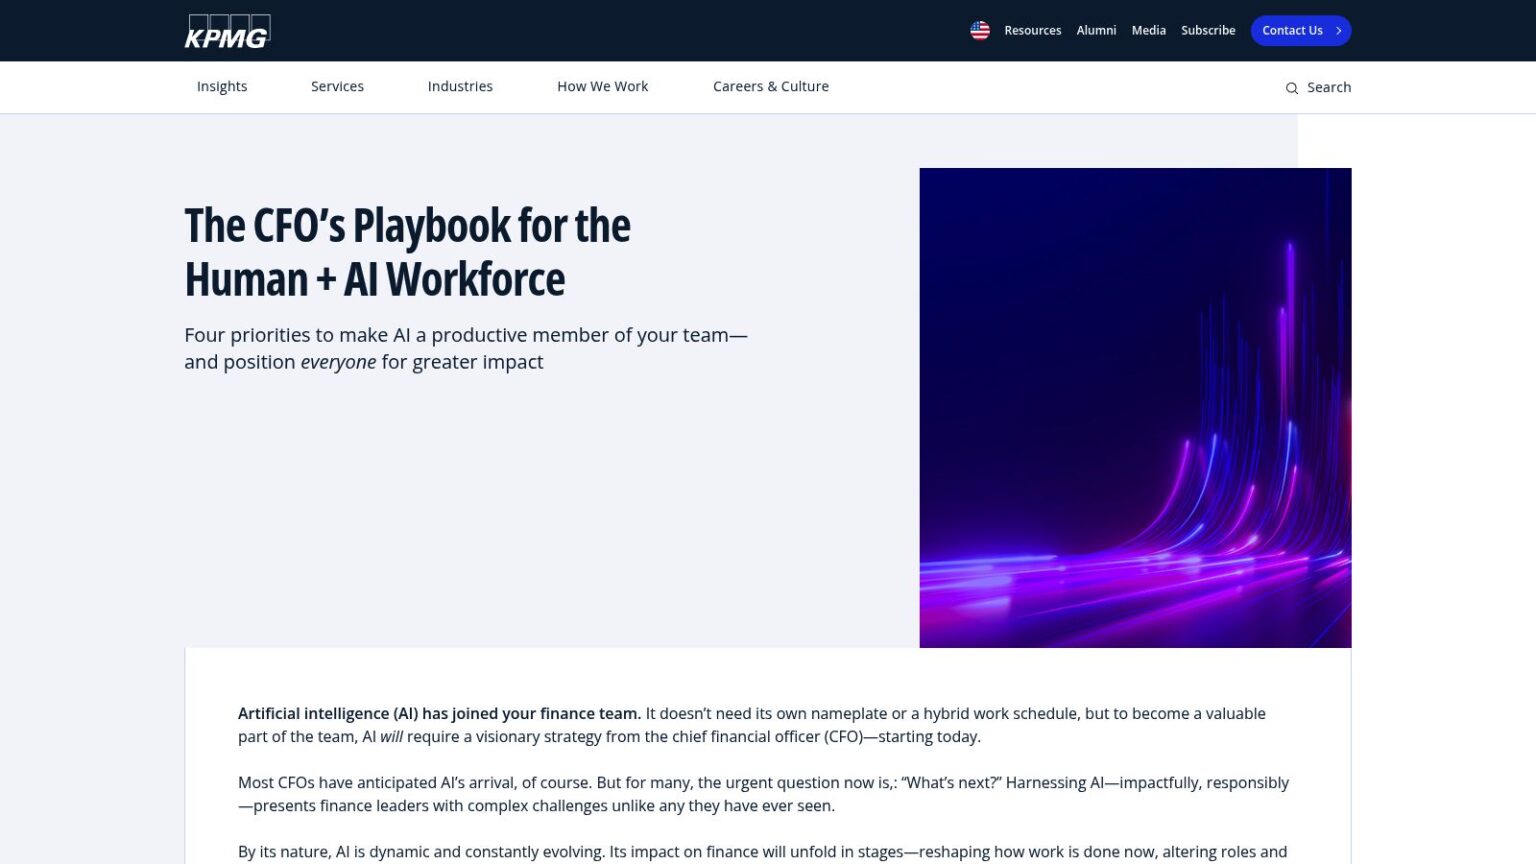Click the paragraph starting 'Most CFOs have anticipated'
The height and width of the screenshot is (864, 1536).
point(764,794)
